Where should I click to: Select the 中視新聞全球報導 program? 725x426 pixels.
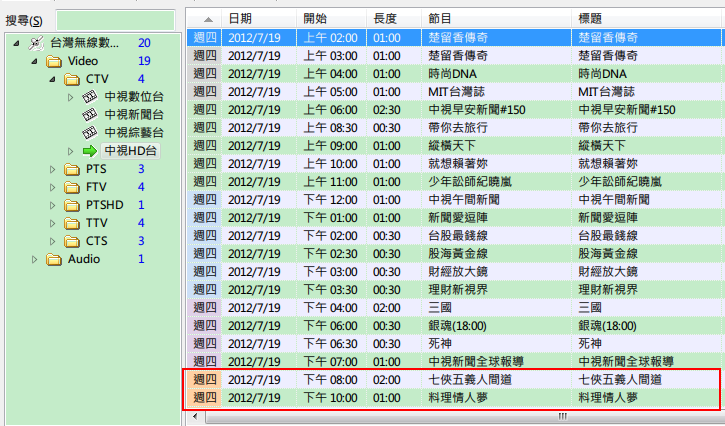pos(456,362)
